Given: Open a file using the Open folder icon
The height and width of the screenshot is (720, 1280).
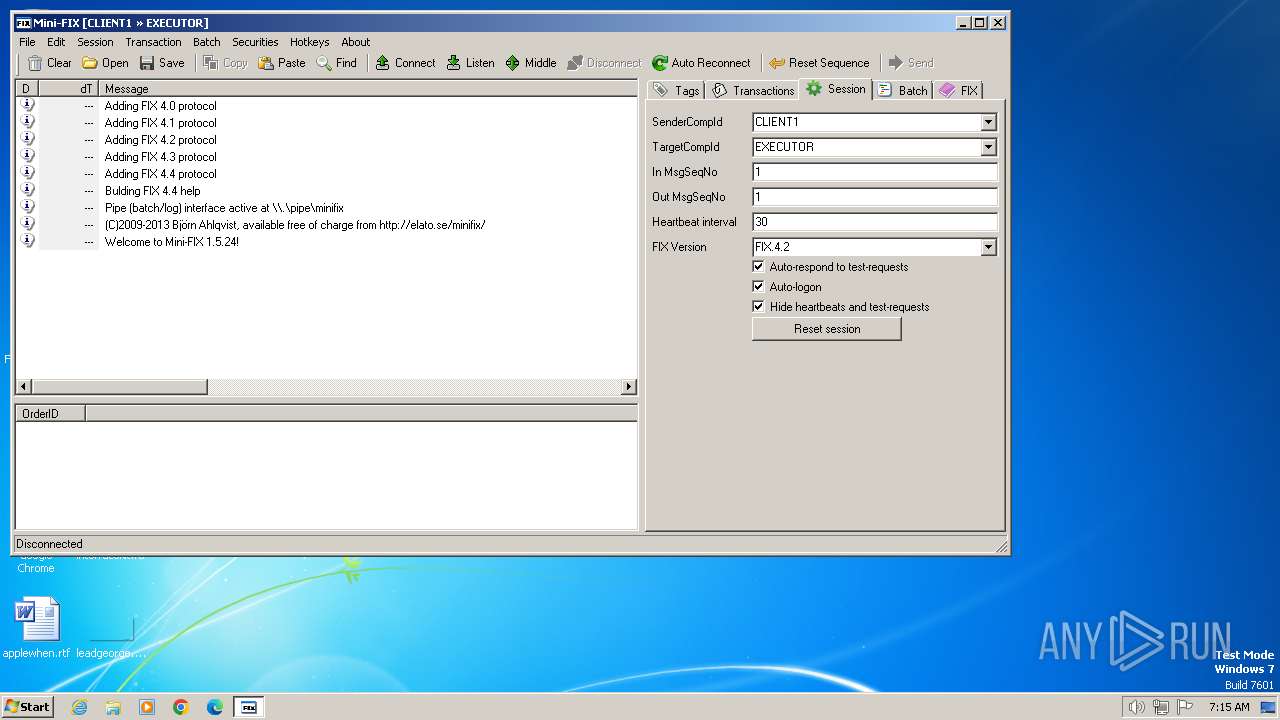Looking at the screenshot, I should (x=90, y=63).
